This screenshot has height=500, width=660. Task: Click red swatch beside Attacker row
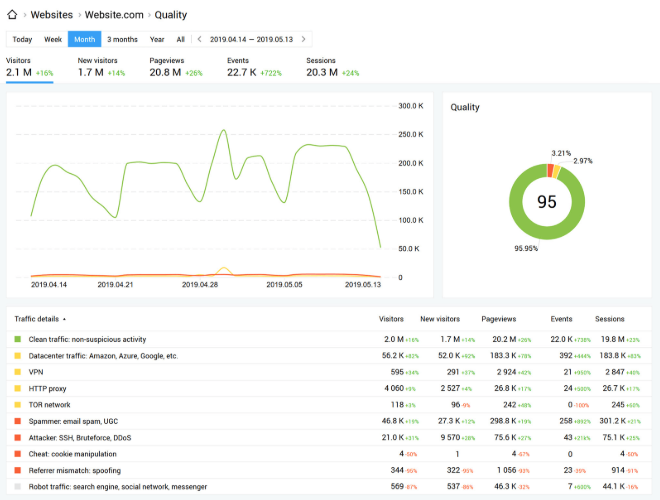[x=18, y=438]
